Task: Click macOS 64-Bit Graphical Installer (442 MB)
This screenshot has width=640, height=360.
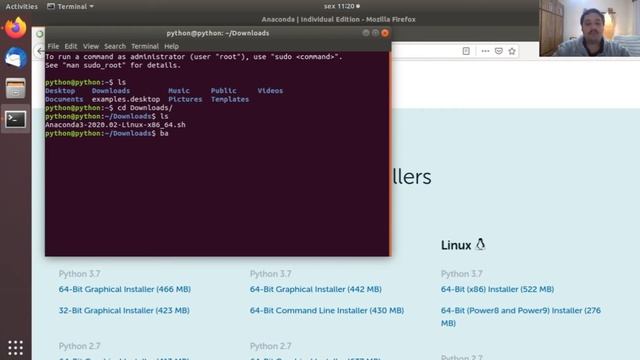Action: click(x=316, y=289)
